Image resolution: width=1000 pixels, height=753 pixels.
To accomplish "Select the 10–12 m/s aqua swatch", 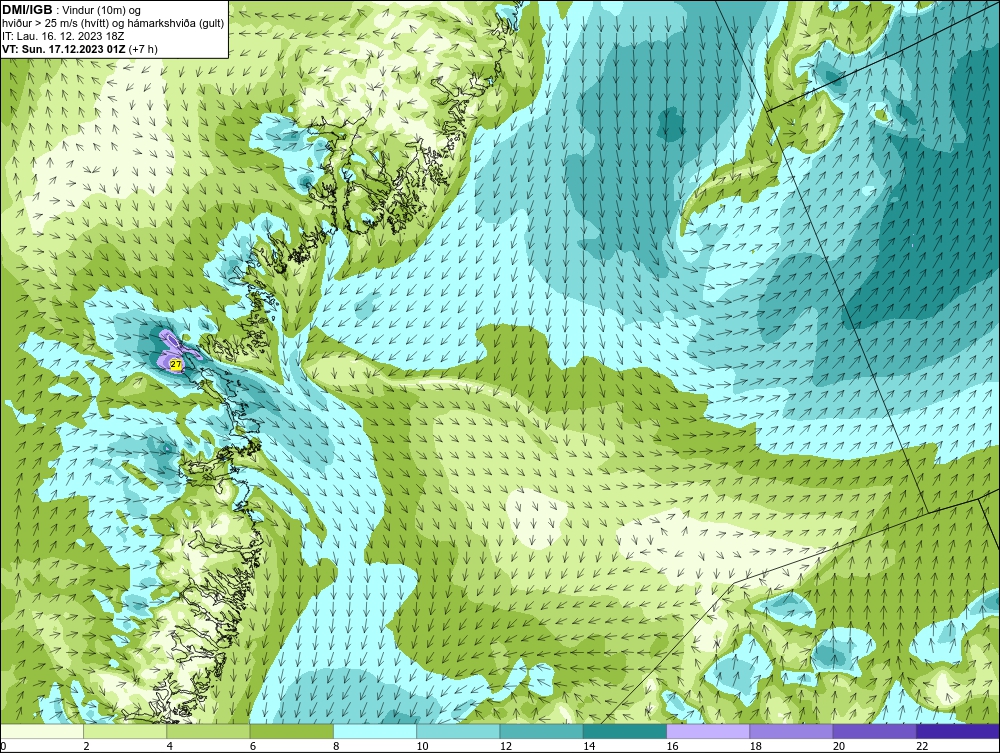I will point(459,731).
